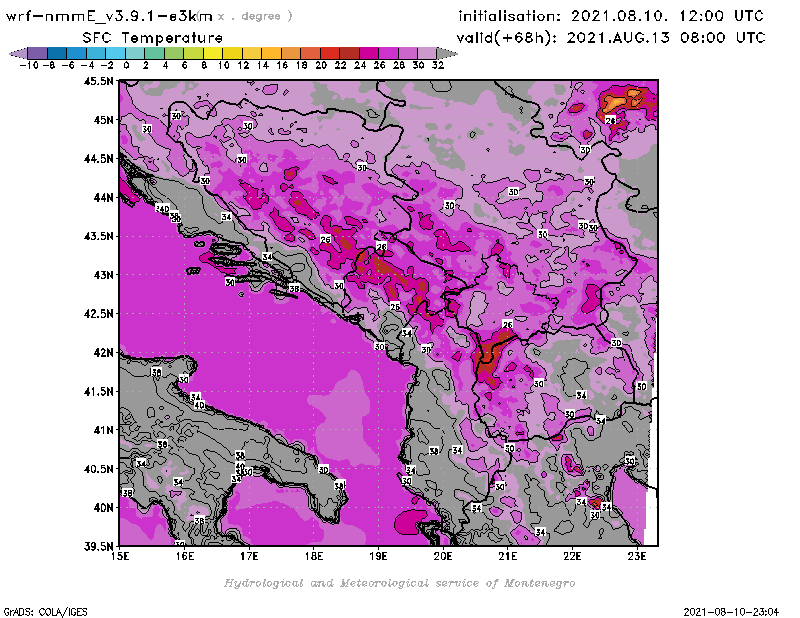Screen dimensions: 800x618
Task: Click the 22E longitude axis label
Action: 572,556
